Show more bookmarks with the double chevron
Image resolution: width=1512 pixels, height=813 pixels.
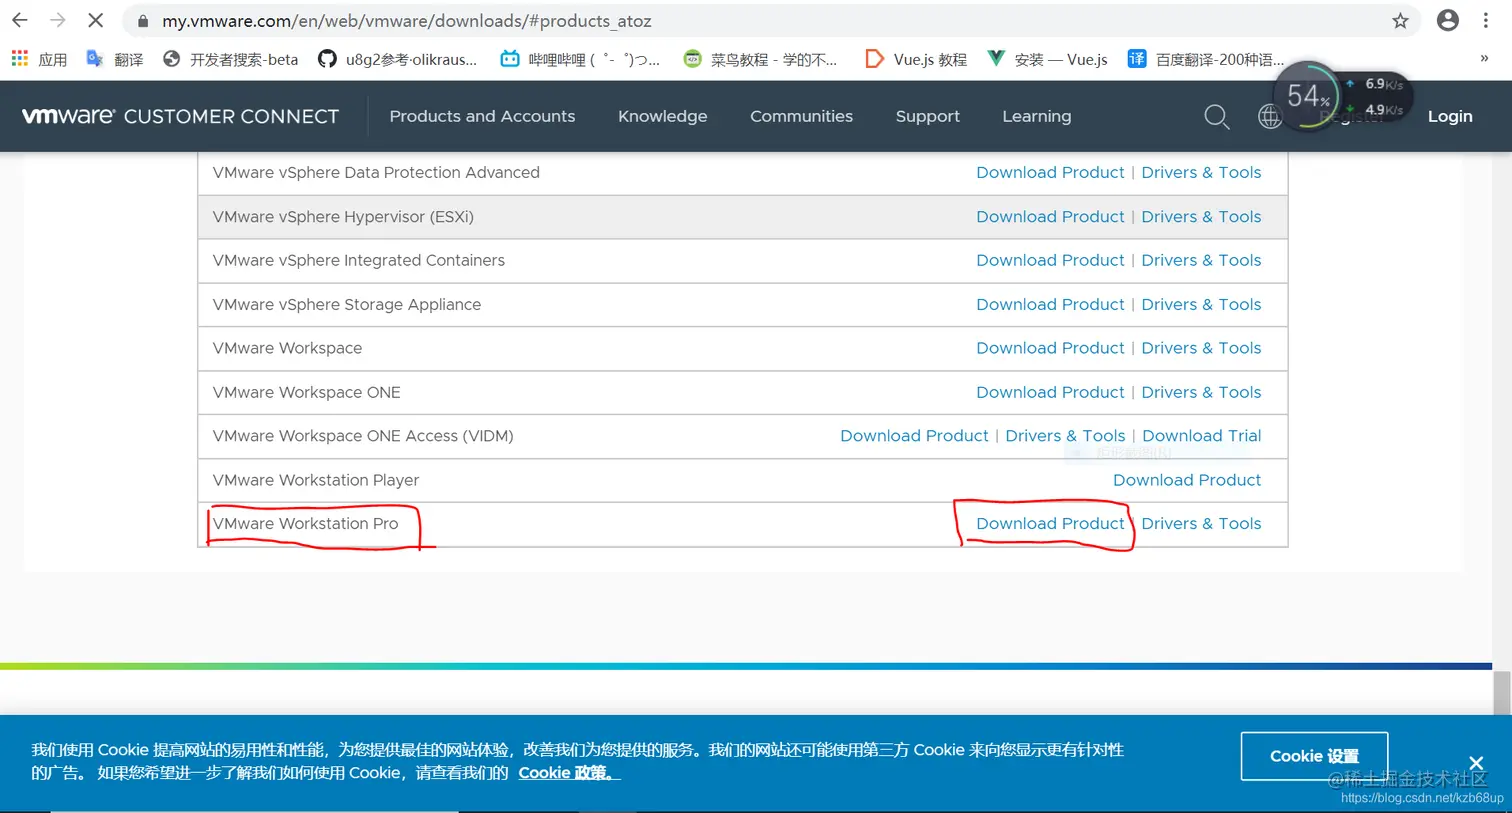tap(1484, 59)
